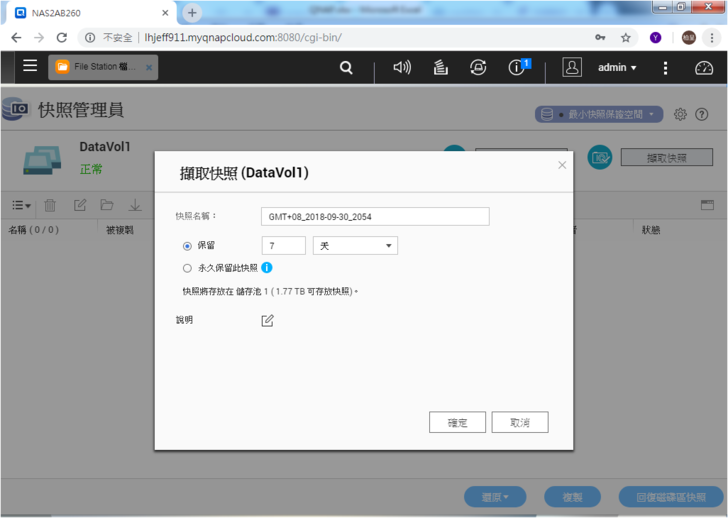The width and height of the screenshot is (728, 518).
Task: Select 永久保留此快照 radio option
Action: point(187,268)
